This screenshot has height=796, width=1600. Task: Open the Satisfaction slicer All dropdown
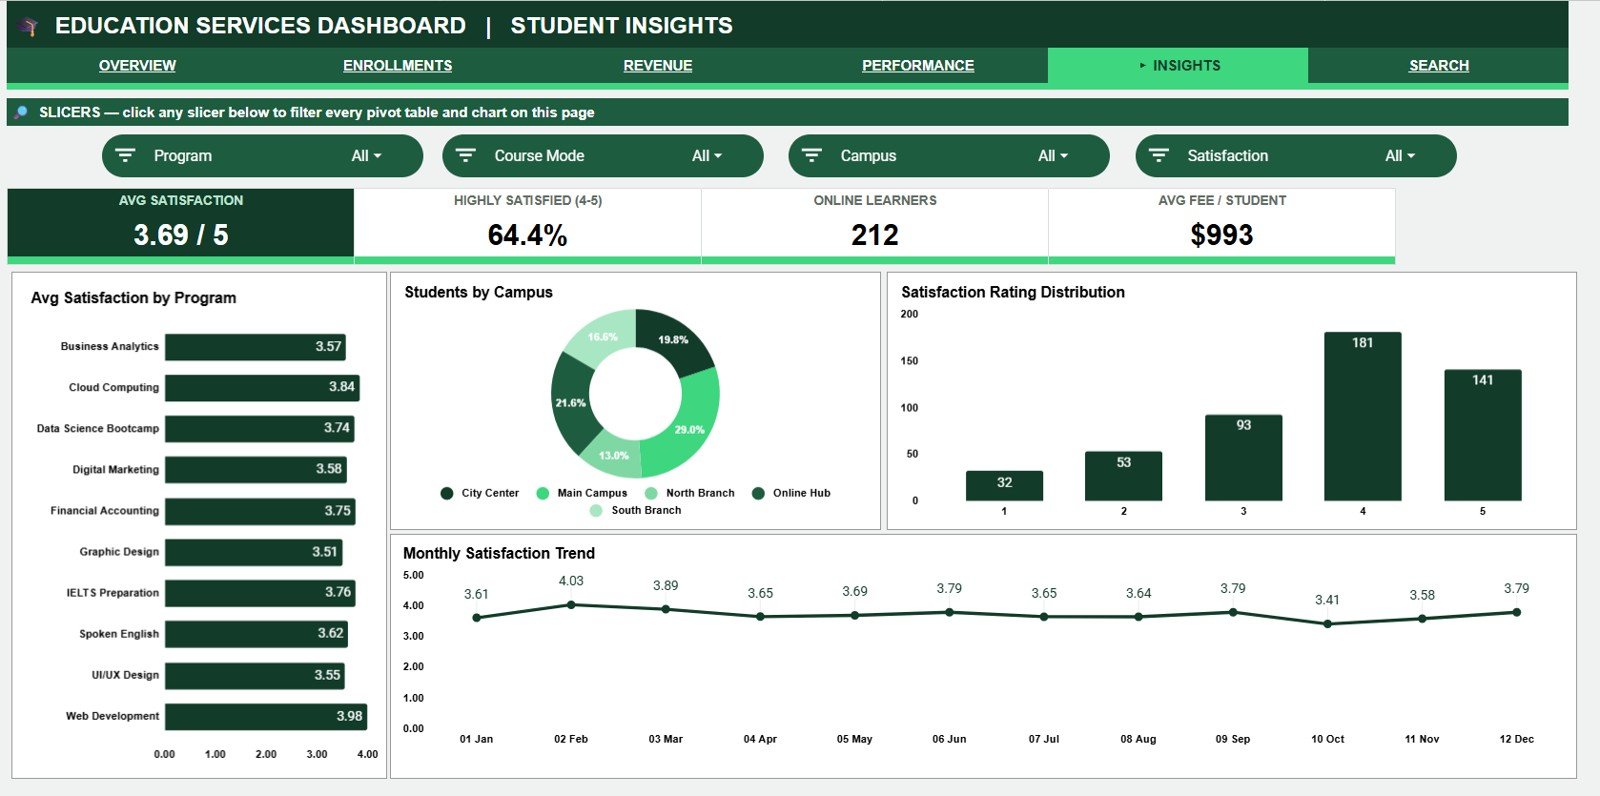tap(1400, 156)
